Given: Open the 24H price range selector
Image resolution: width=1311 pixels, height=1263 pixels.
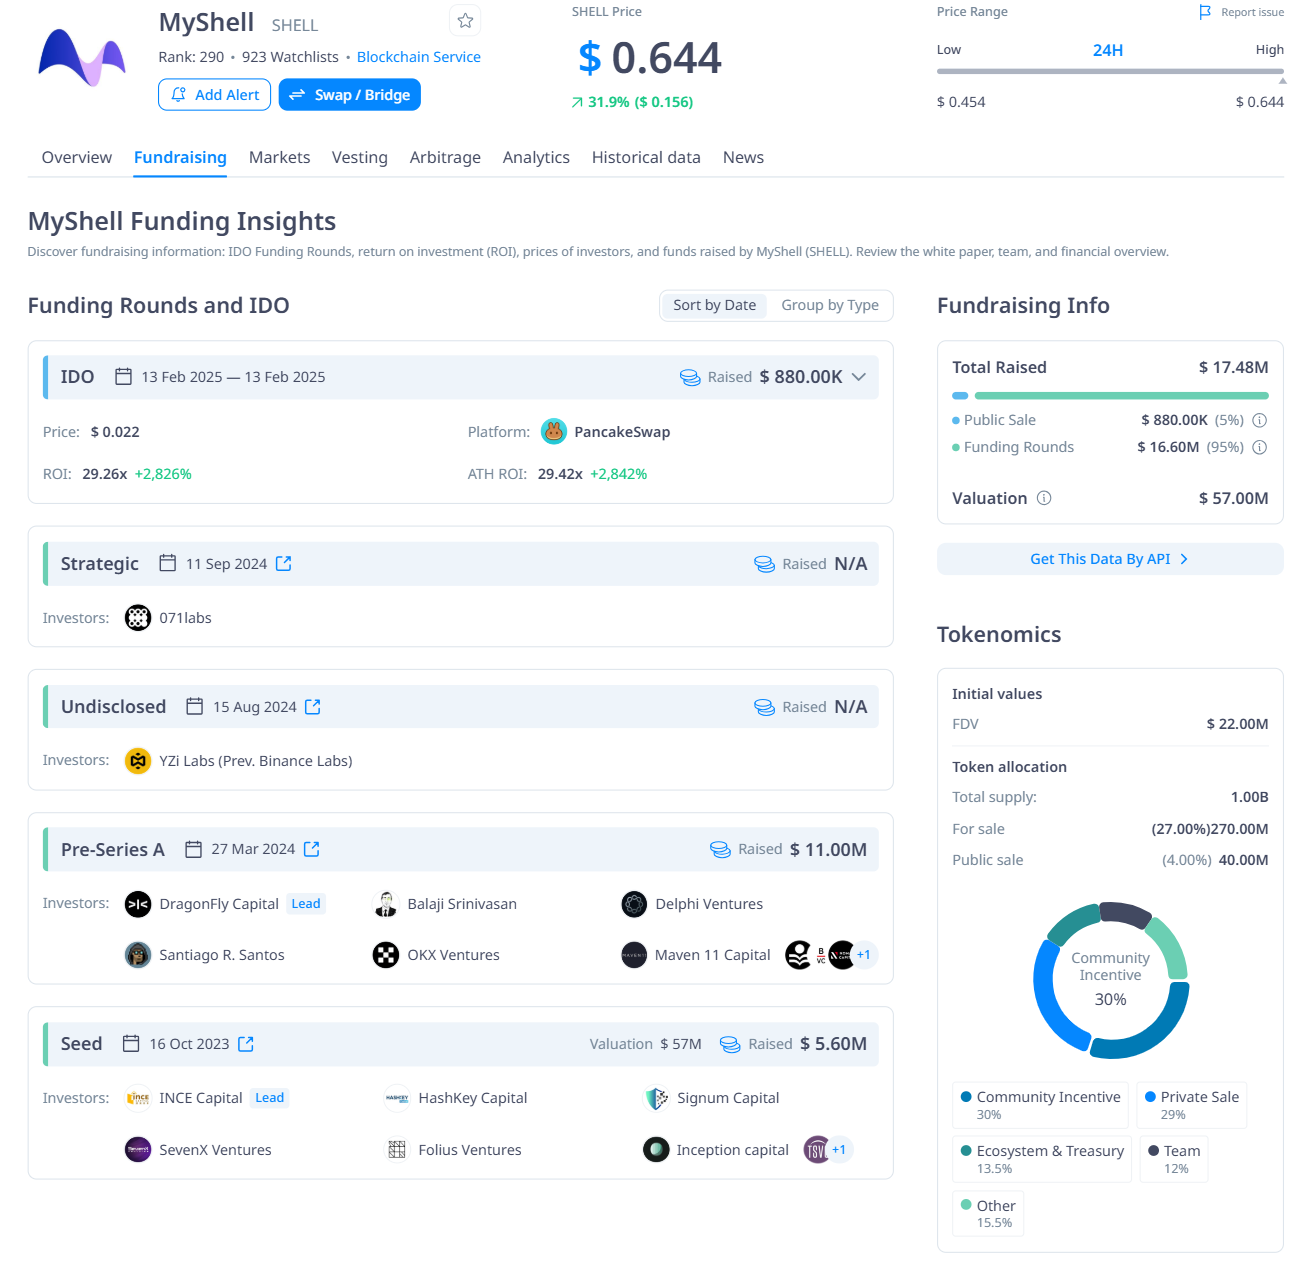Looking at the screenshot, I should click(1108, 50).
